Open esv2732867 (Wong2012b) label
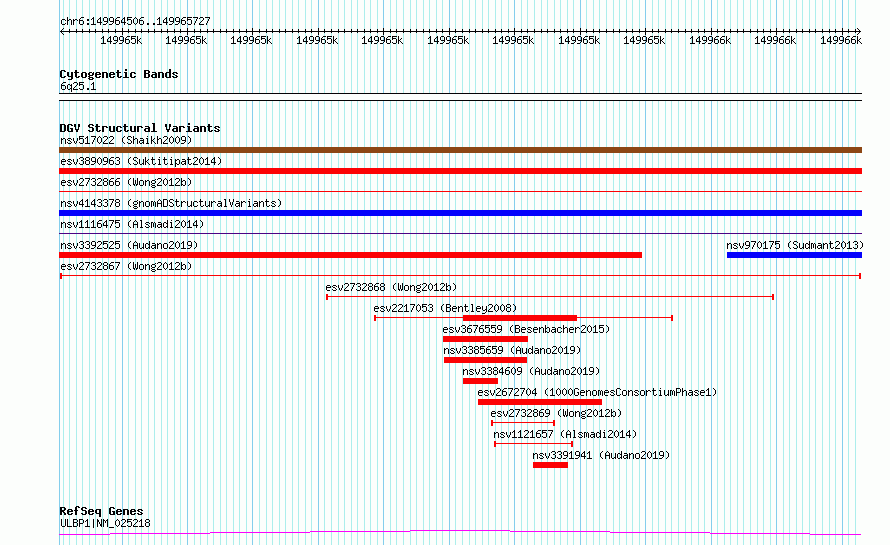 click(x=126, y=266)
